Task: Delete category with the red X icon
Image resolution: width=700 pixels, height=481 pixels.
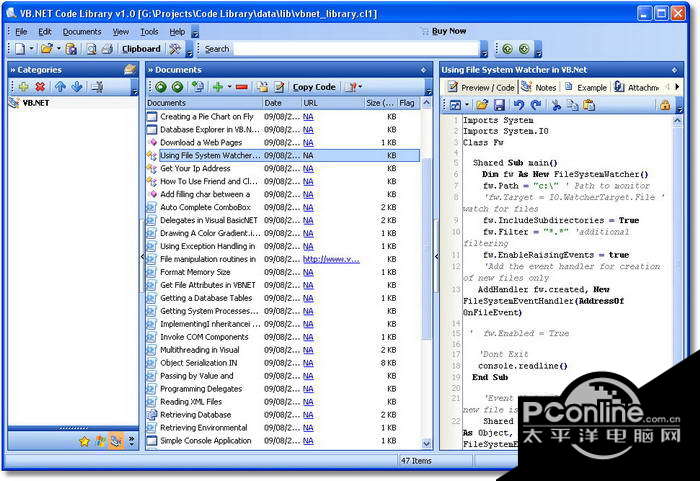Action: pos(40,87)
